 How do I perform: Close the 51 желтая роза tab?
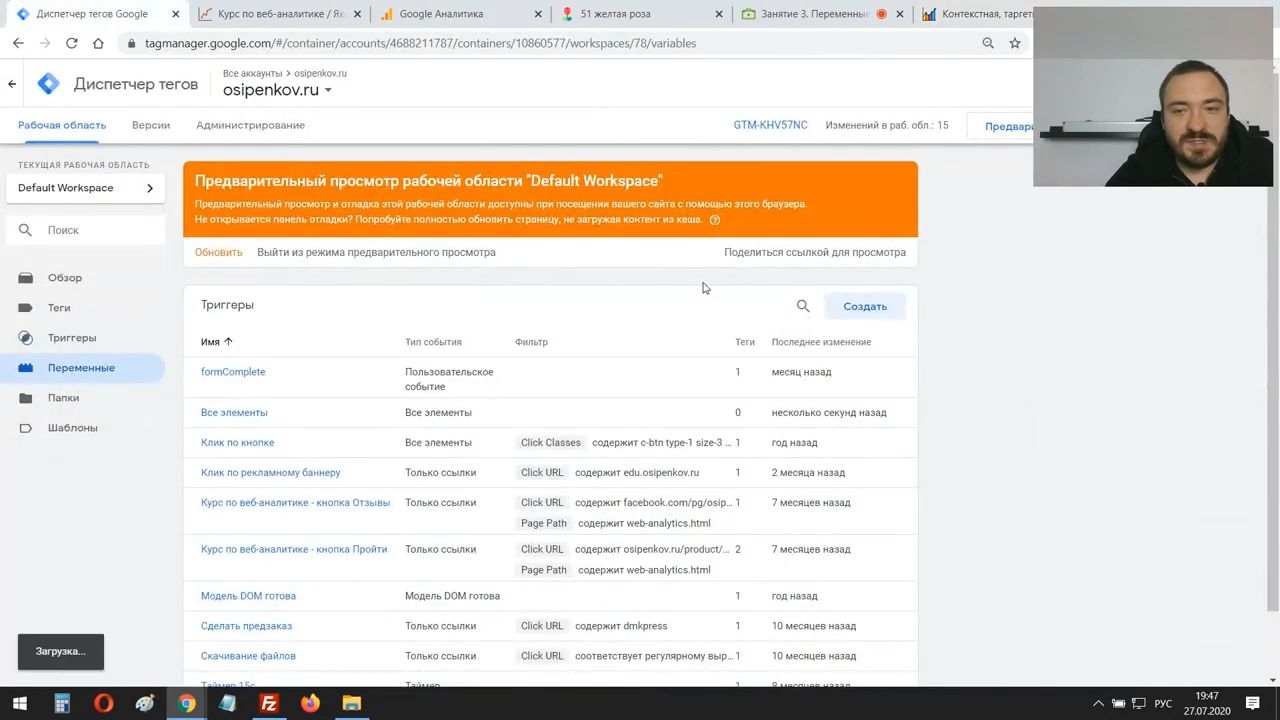720,14
